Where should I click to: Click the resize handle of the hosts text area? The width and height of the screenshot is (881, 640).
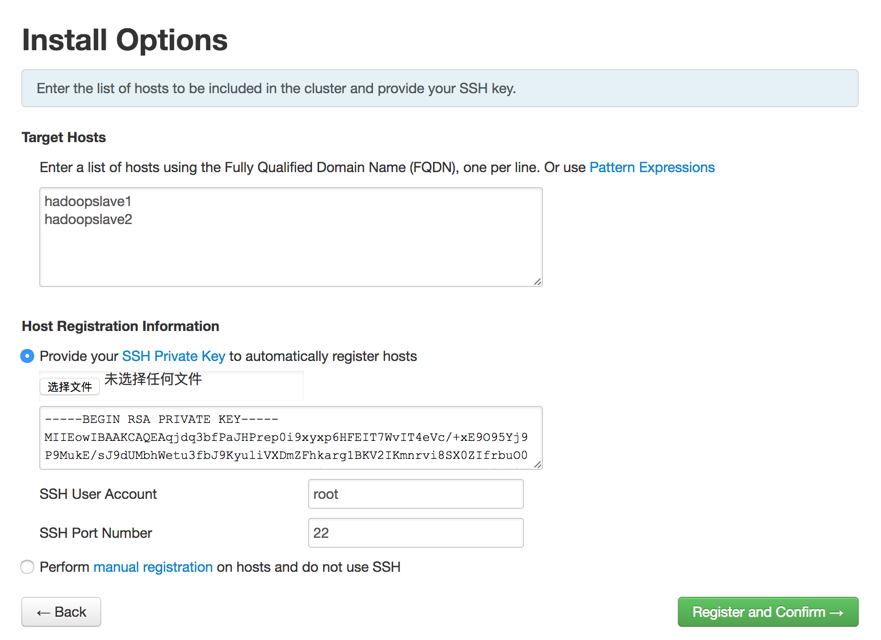coord(537,281)
